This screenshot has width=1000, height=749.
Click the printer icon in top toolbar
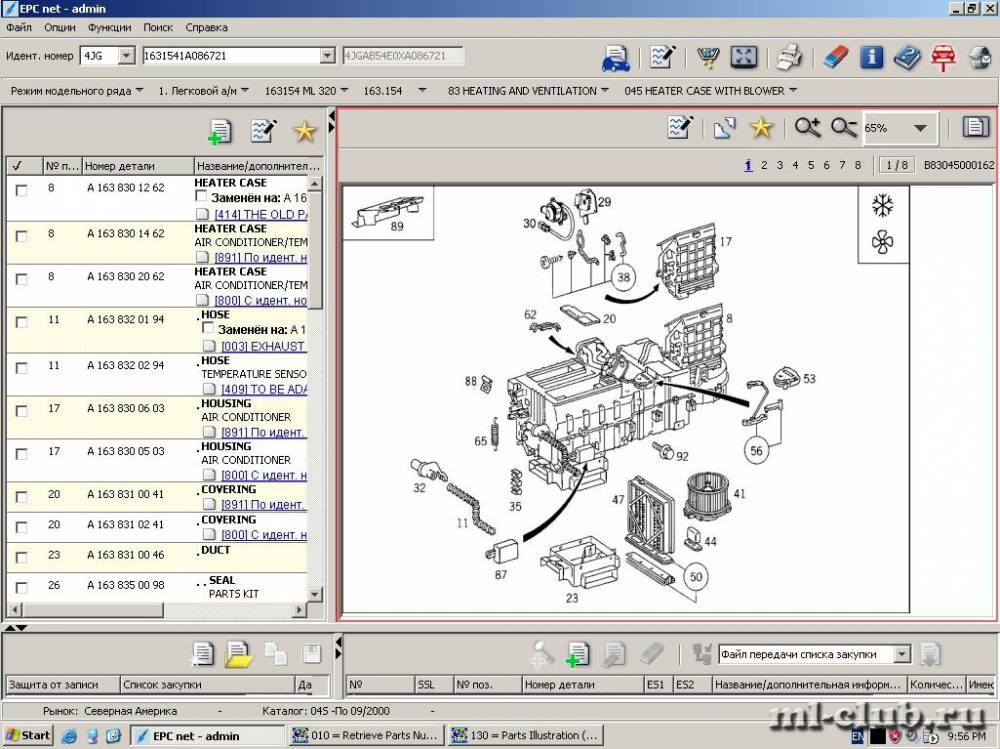pyautogui.click(x=790, y=57)
